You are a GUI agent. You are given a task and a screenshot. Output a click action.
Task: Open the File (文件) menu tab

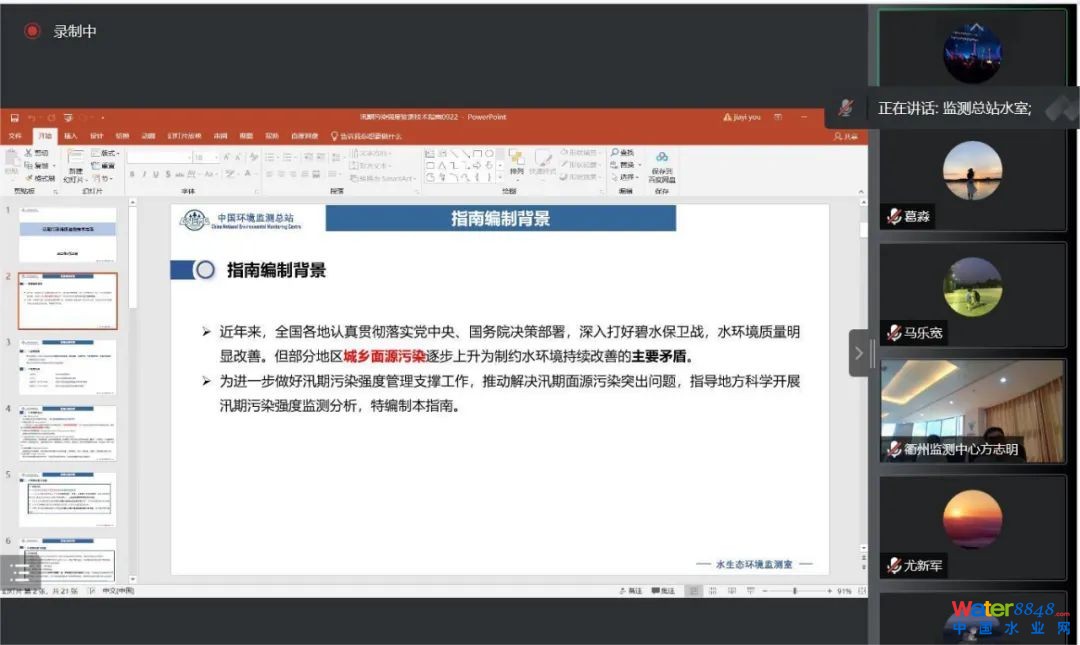(x=15, y=136)
